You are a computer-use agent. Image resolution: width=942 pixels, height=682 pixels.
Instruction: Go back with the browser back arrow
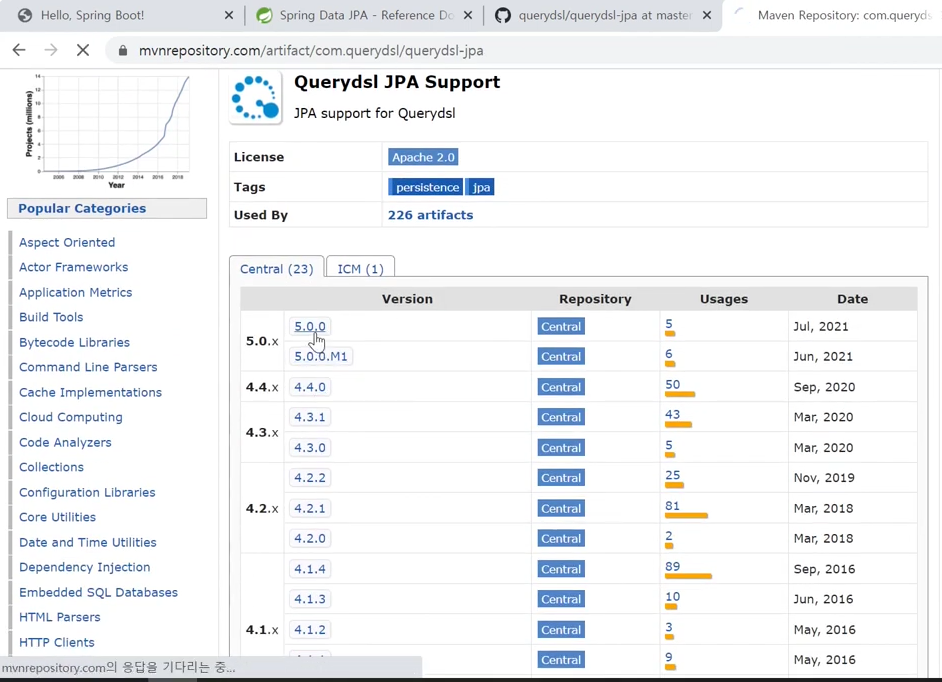[19, 50]
